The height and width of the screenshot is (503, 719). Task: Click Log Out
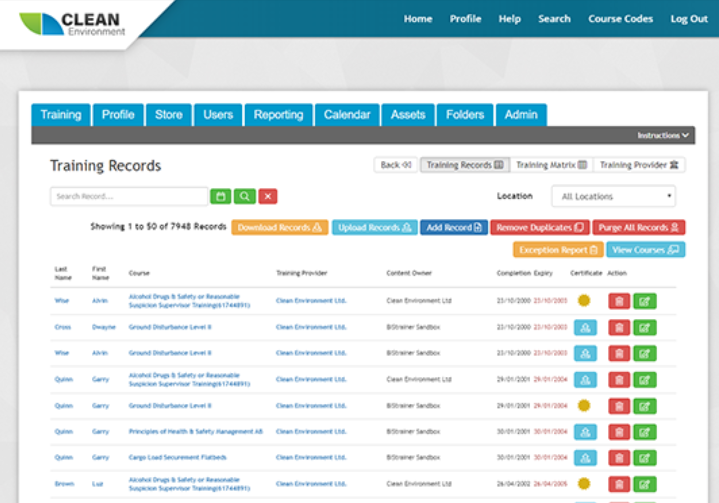pos(689,19)
